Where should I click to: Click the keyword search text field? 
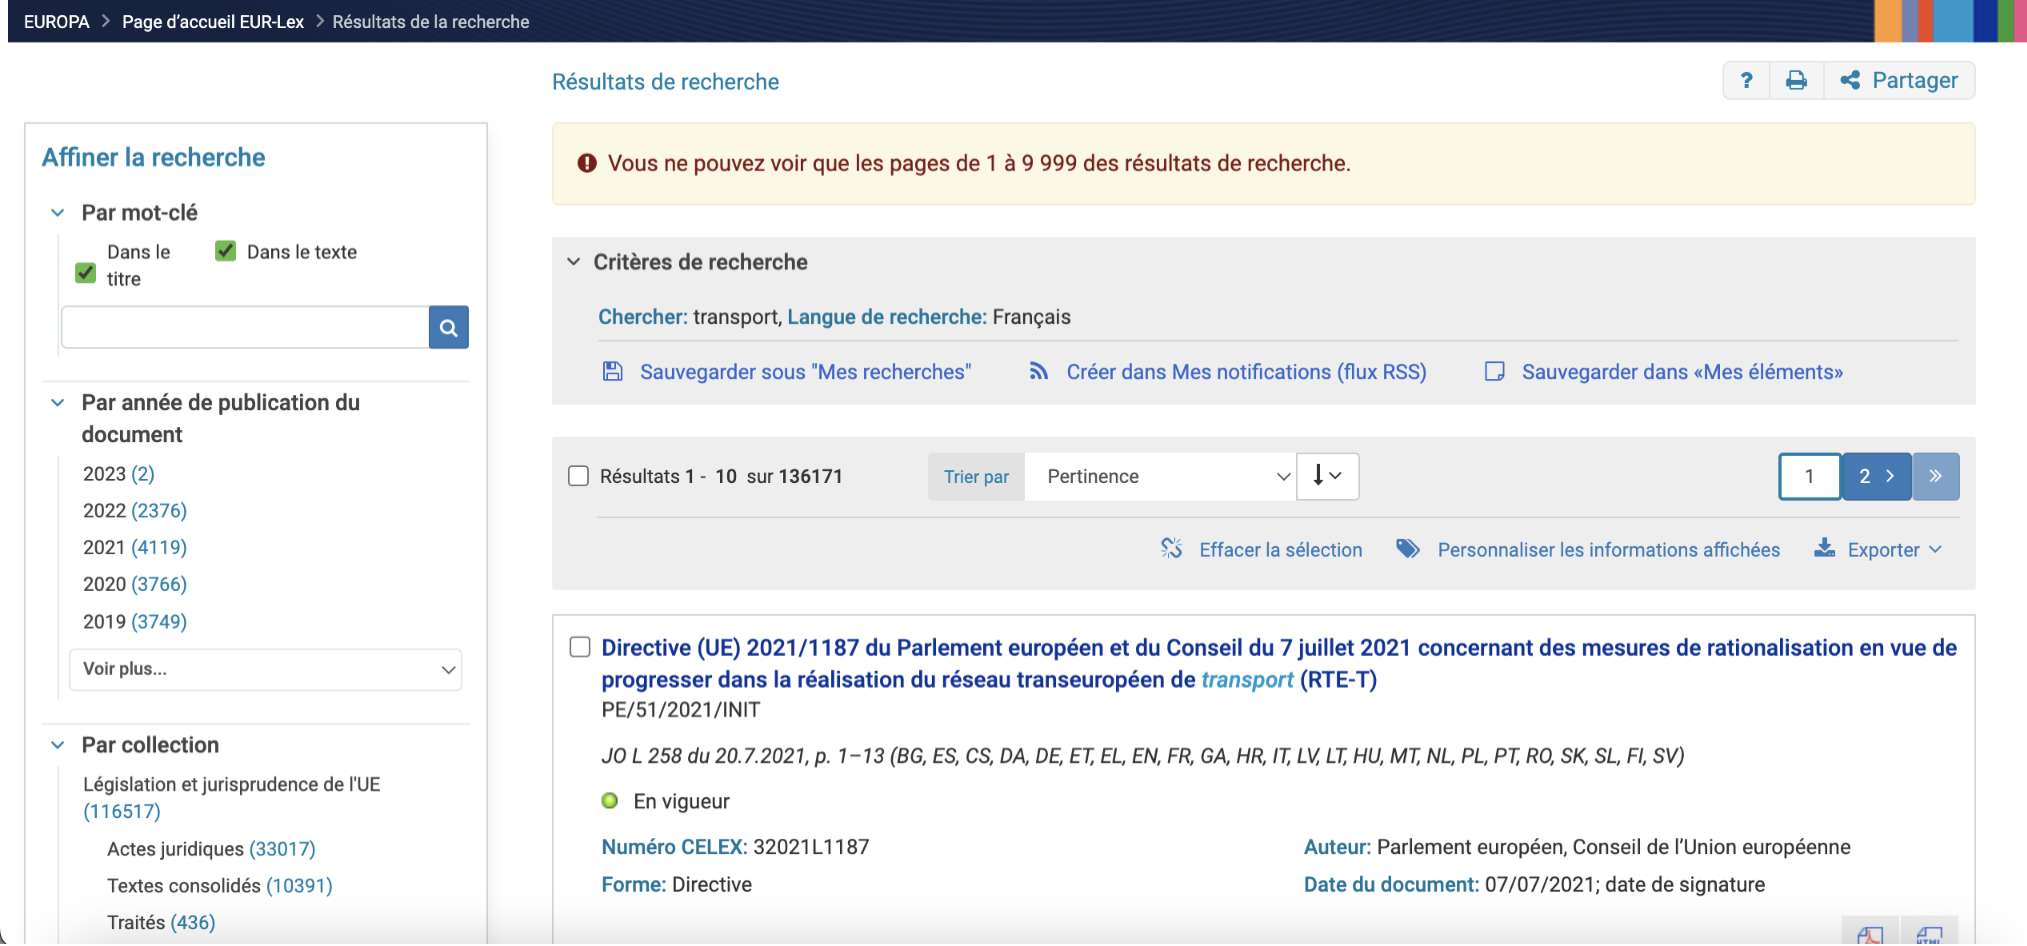(245, 328)
